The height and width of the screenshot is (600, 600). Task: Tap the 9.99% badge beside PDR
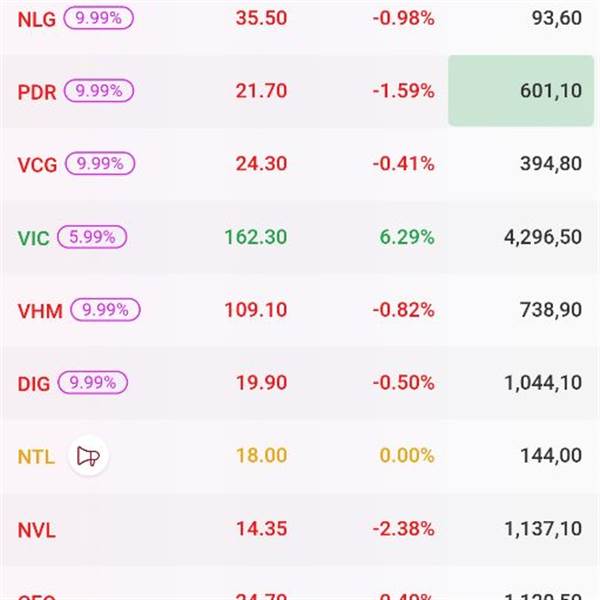(98, 91)
